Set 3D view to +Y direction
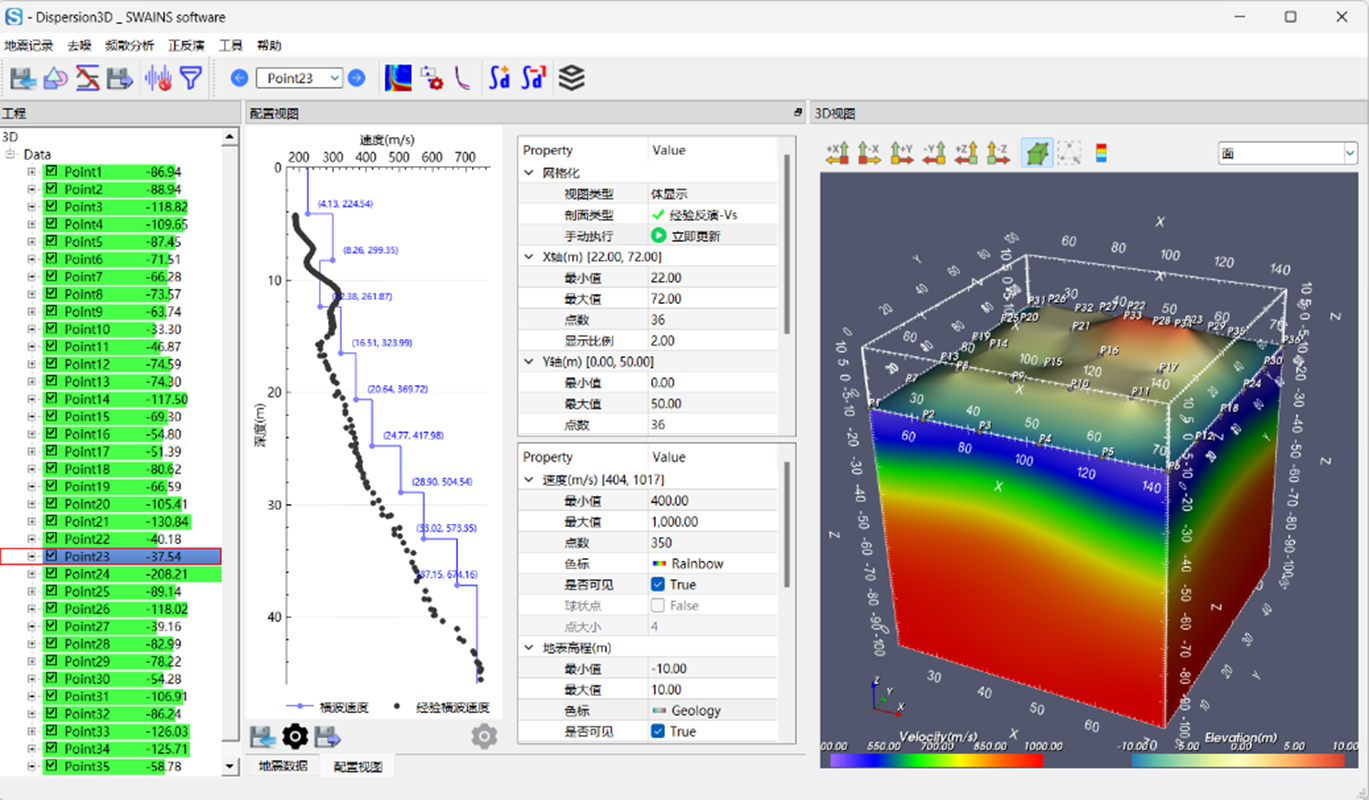The image size is (1369, 800). coord(902,153)
